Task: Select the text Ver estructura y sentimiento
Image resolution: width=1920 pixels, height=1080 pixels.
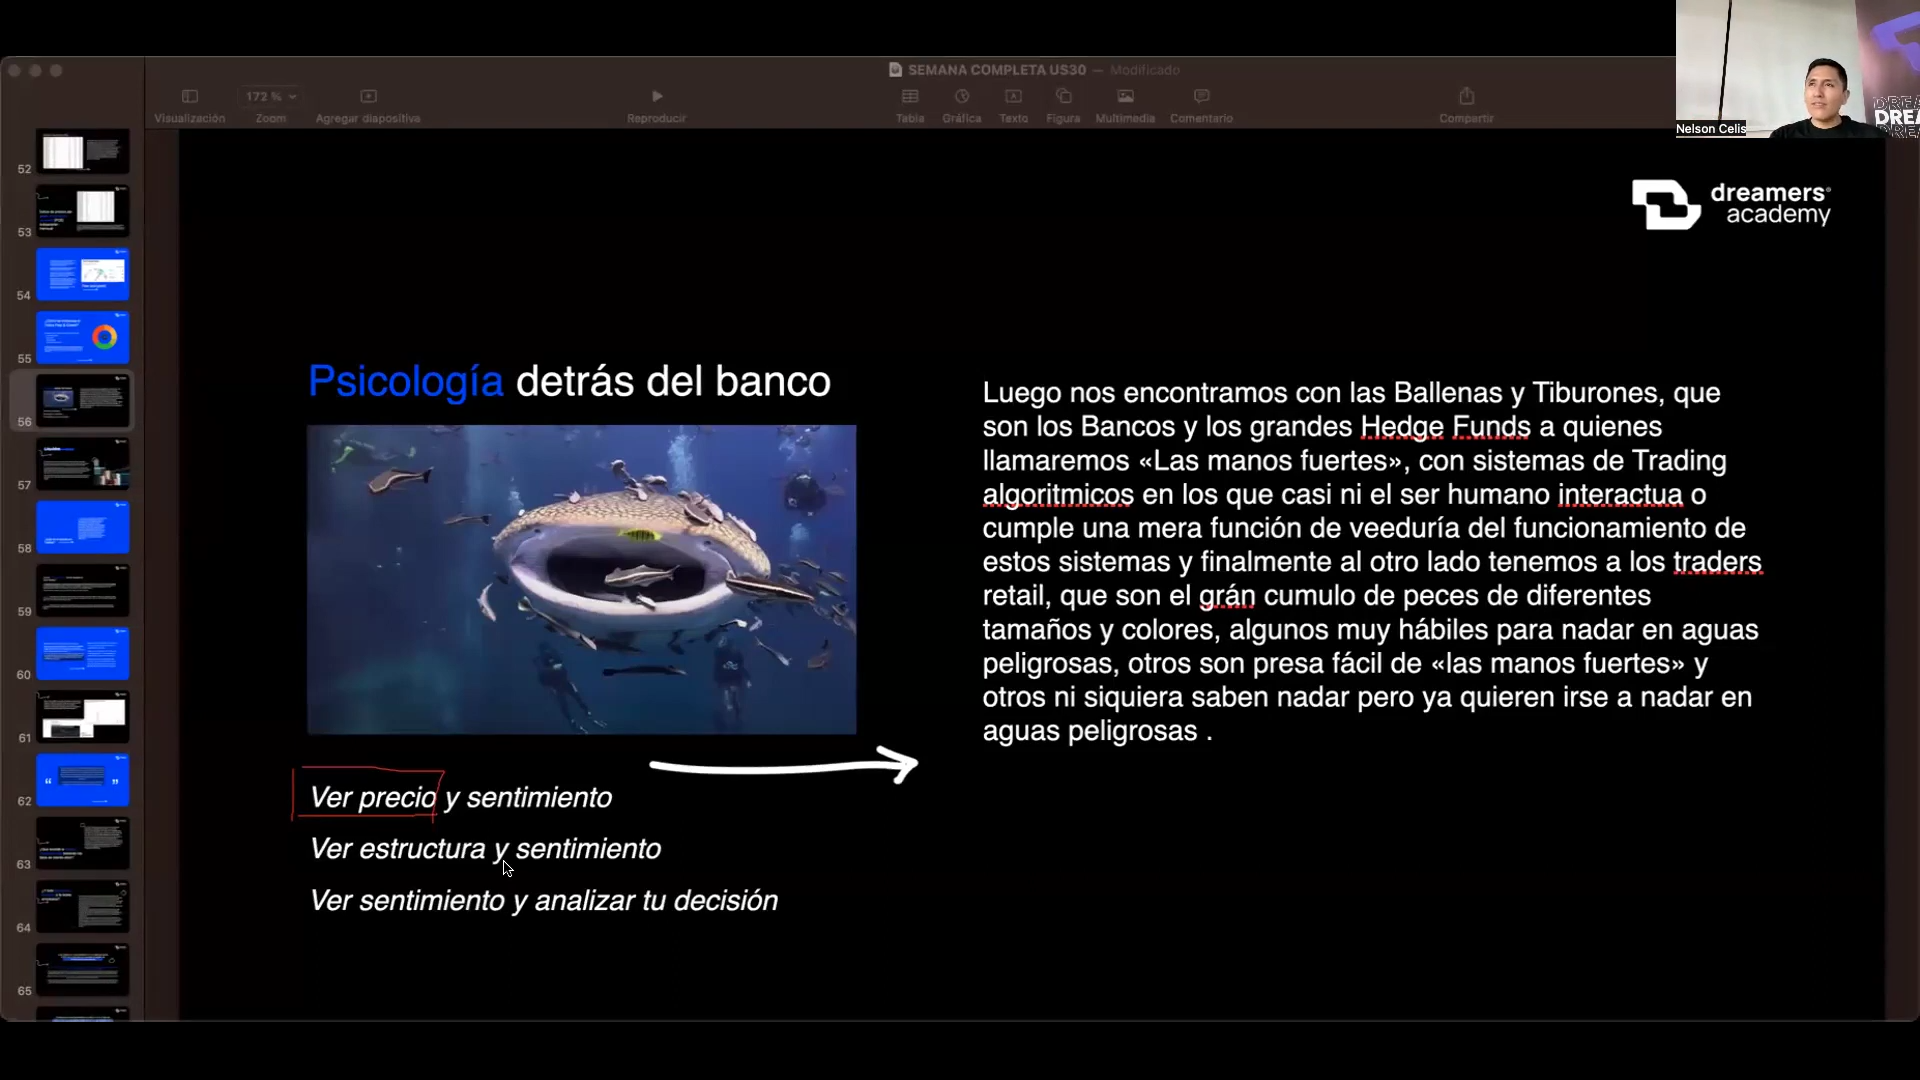Action: tap(485, 849)
